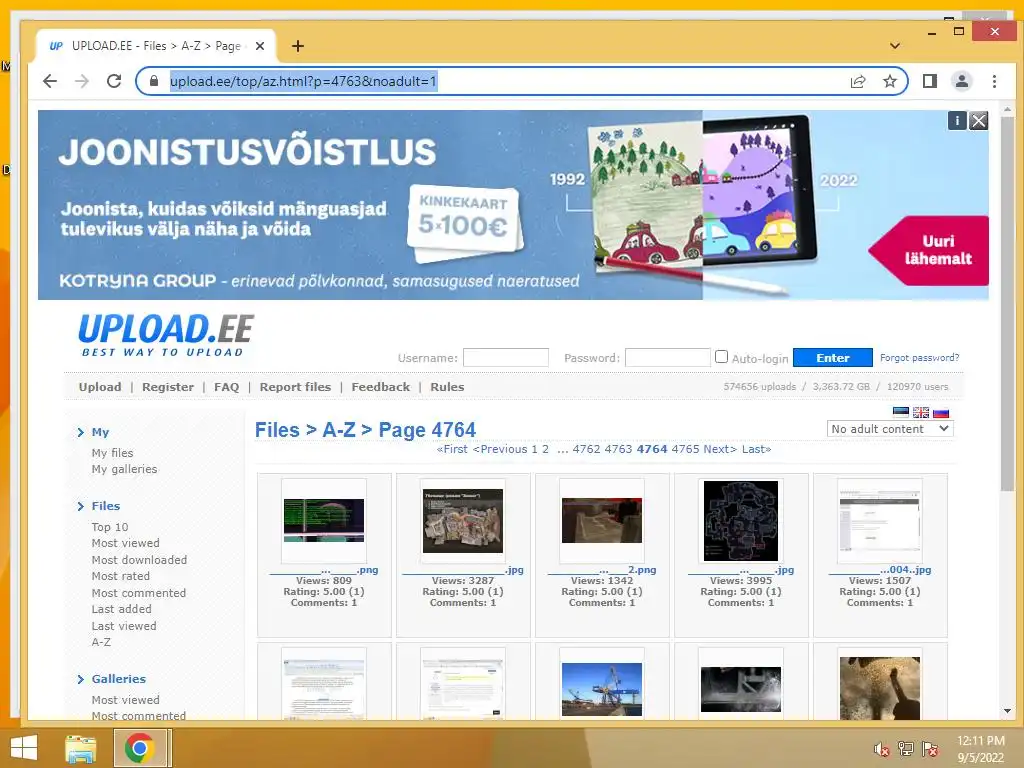1024x768 pixels.
Task: Switch language to Estonian flag
Action: click(901, 412)
